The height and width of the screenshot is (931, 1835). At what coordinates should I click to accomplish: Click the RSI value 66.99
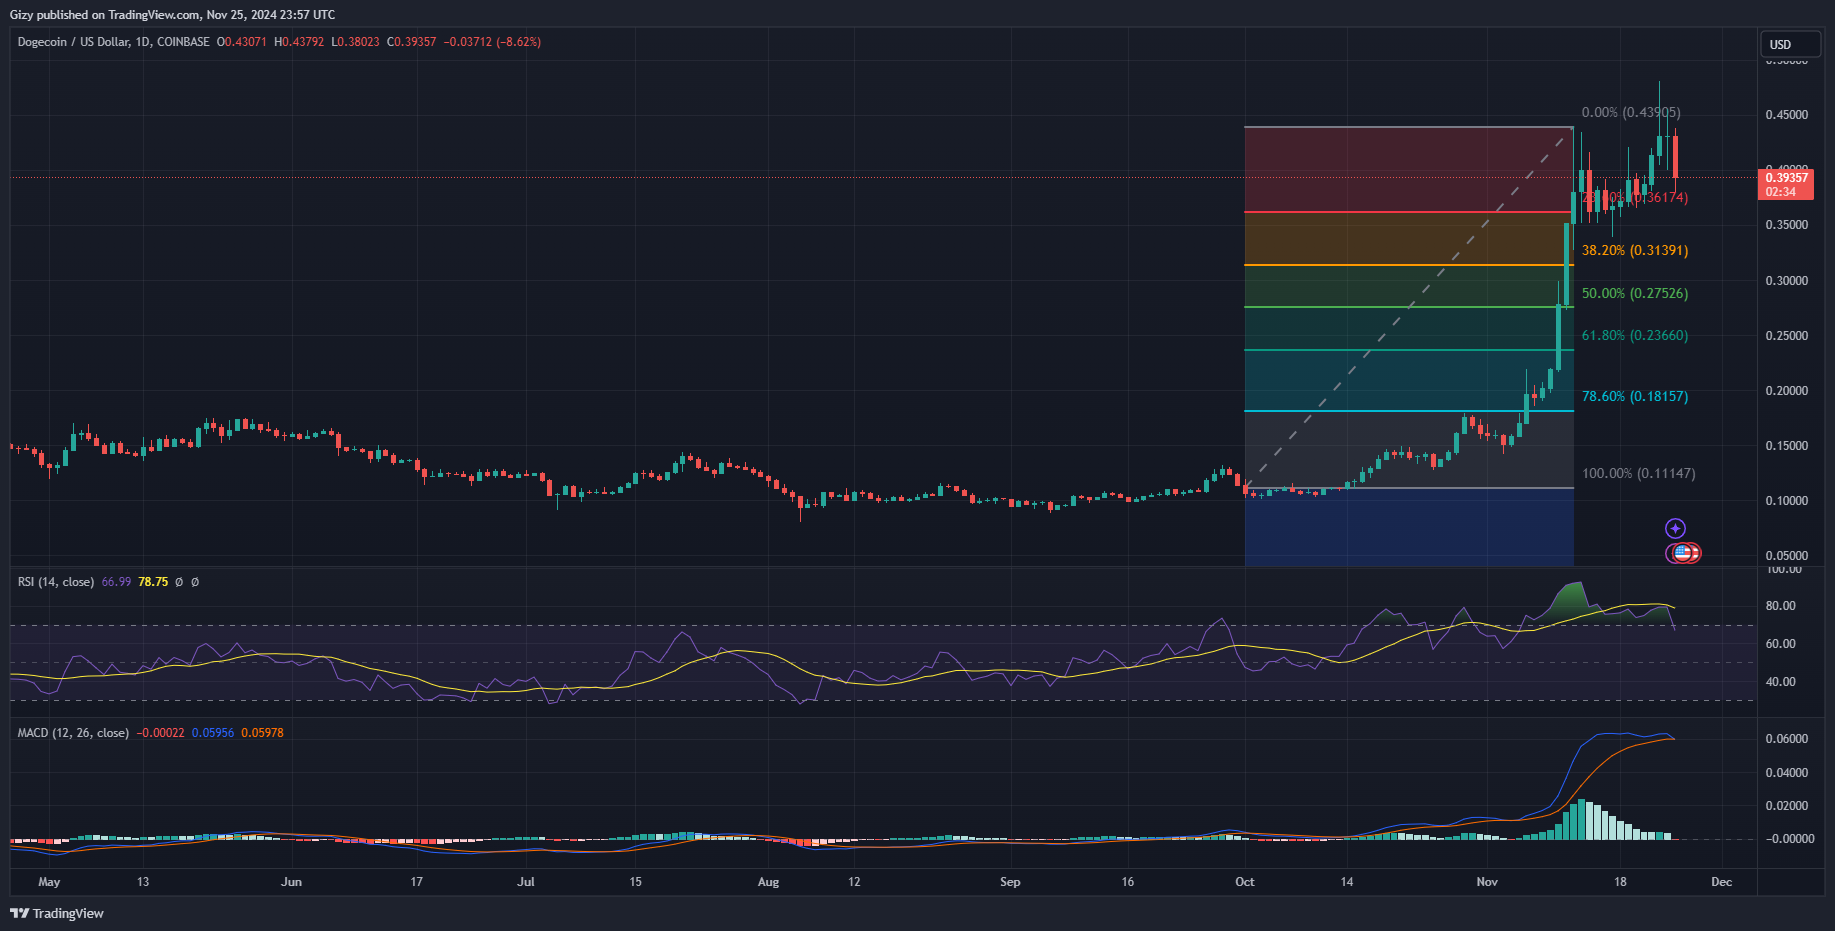coord(116,582)
